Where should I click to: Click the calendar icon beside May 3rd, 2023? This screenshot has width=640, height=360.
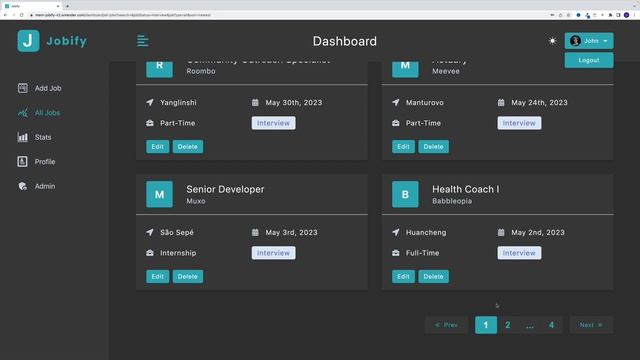click(255, 232)
